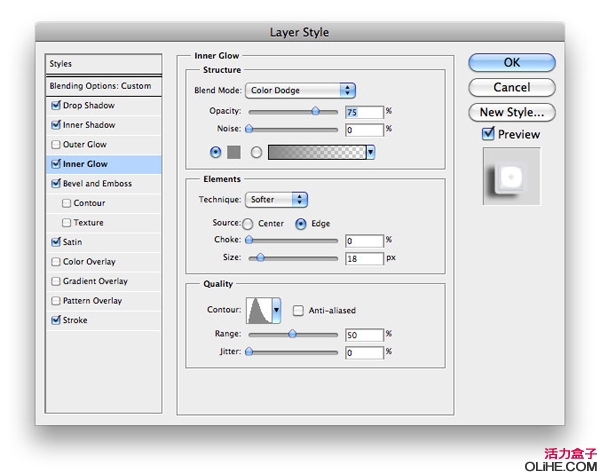The height and width of the screenshot is (474, 600).
Task: Click the Noise value field
Action: pos(364,130)
